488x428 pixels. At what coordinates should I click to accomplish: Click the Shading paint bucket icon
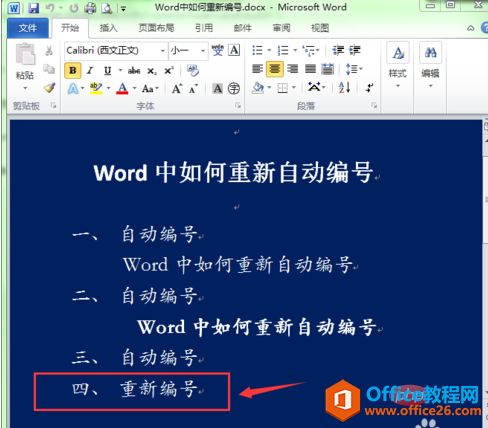click(x=258, y=88)
